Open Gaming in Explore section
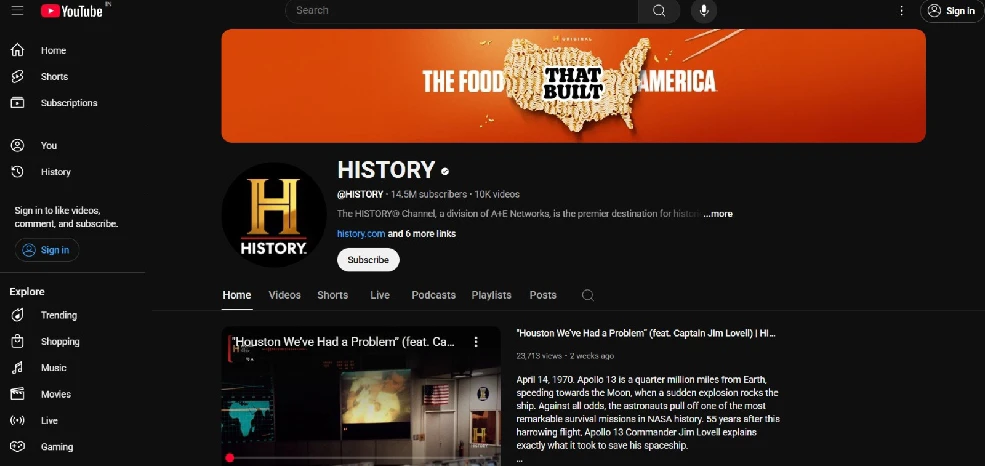The width and height of the screenshot is (985, 466). click(x=57, y=447)
